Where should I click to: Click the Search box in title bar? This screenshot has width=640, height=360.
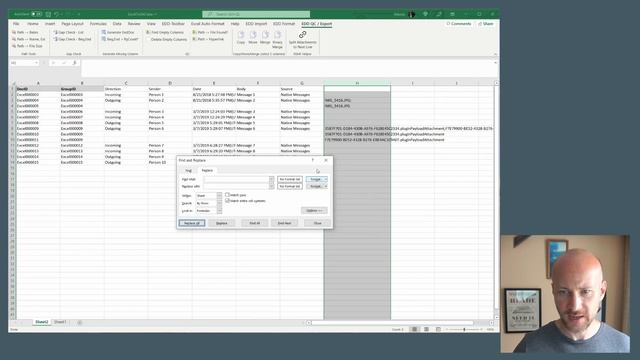256,14
